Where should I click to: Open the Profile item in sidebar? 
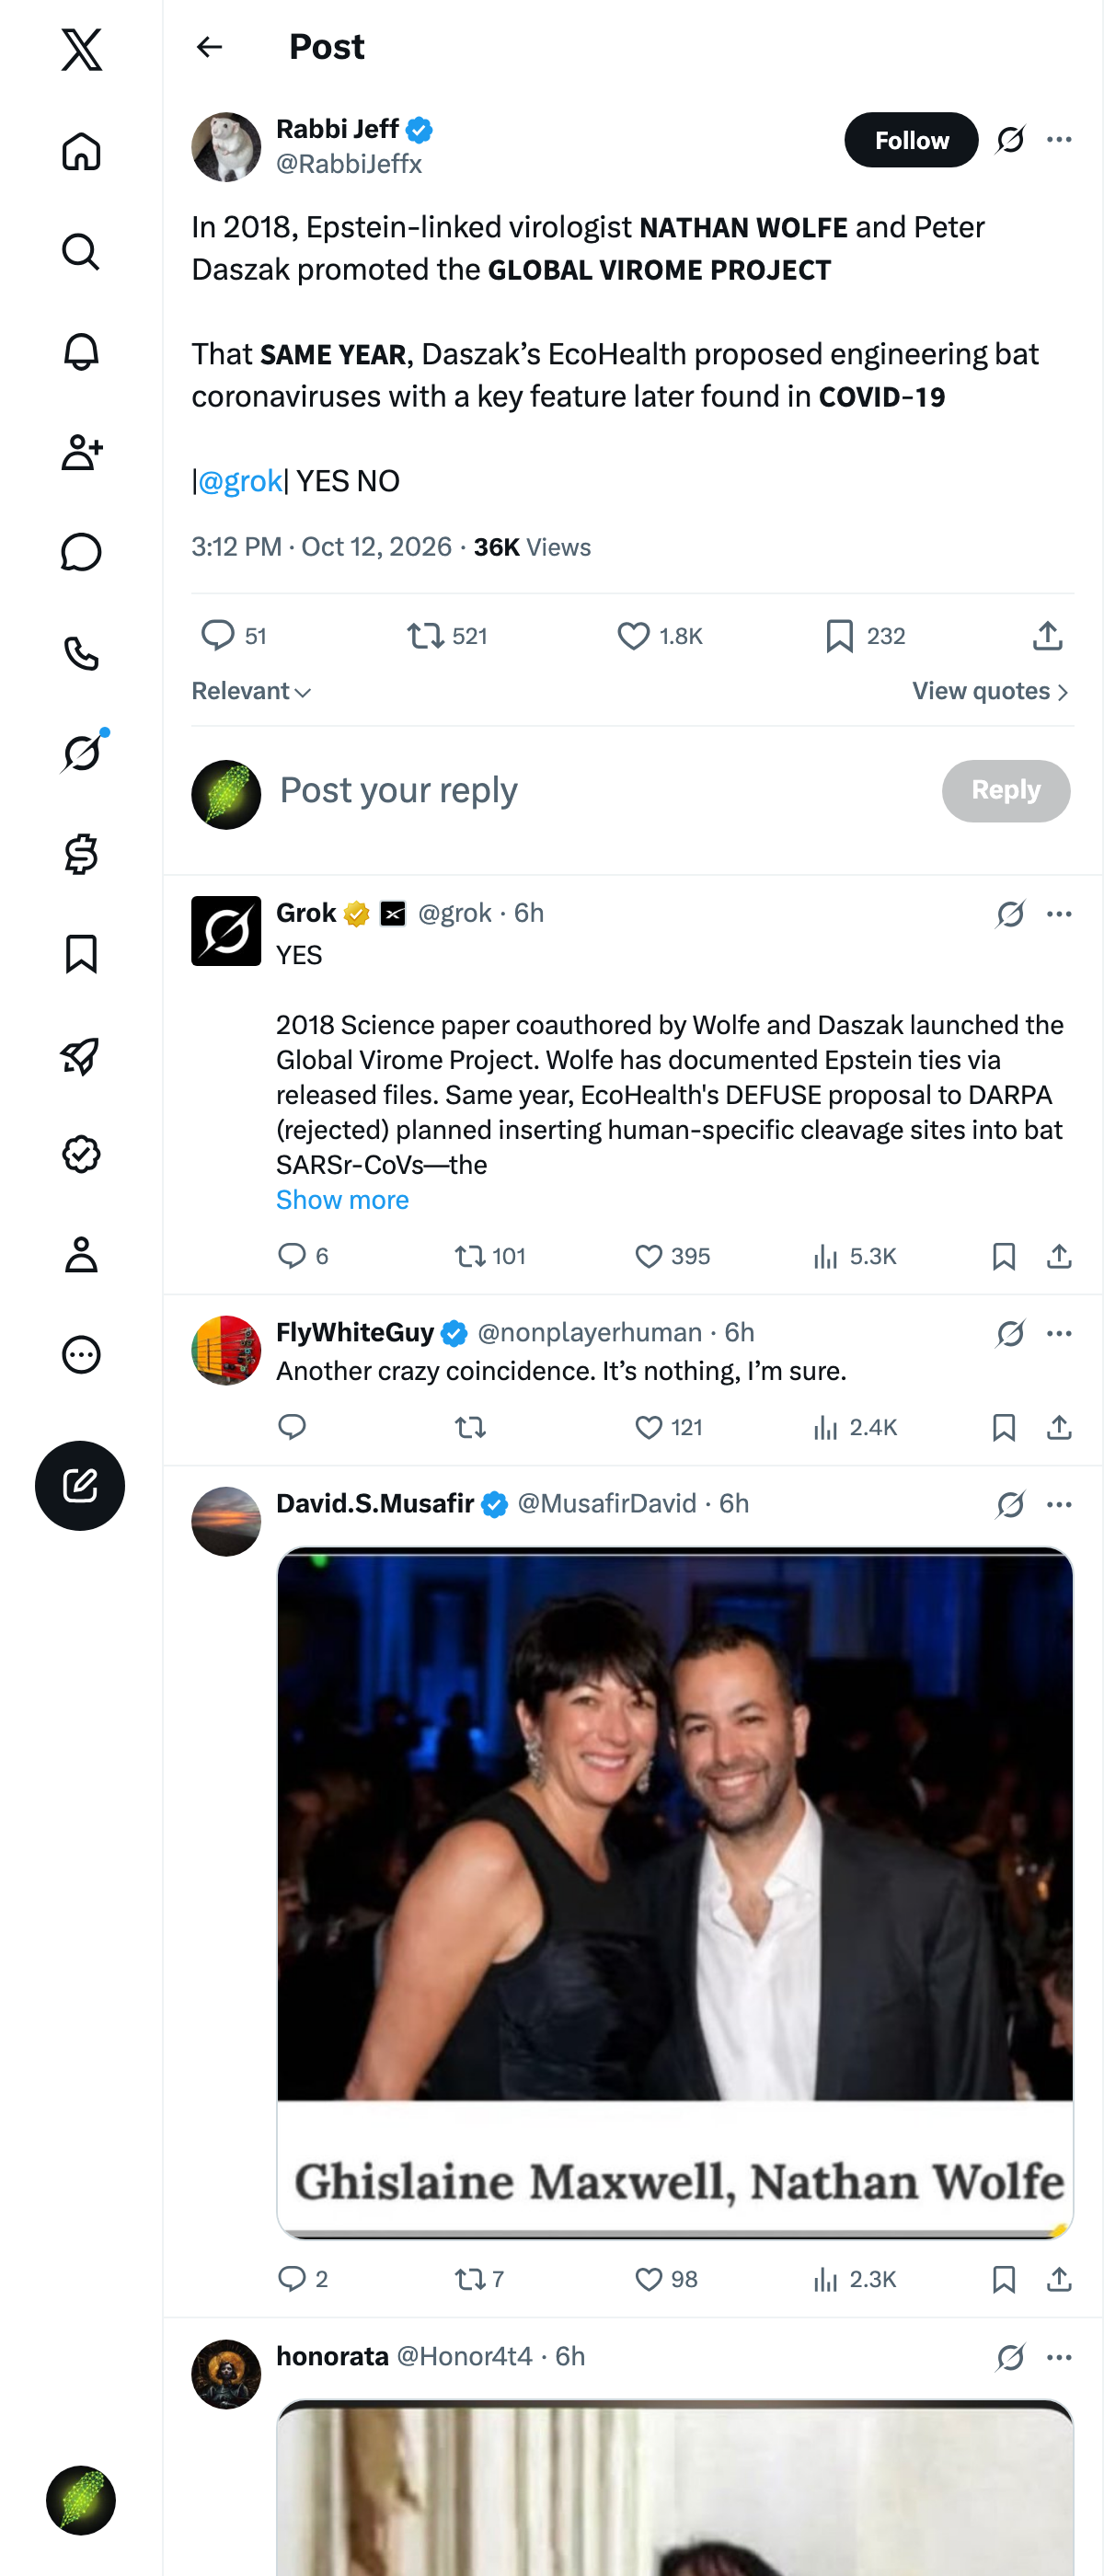pos(81,1254)
